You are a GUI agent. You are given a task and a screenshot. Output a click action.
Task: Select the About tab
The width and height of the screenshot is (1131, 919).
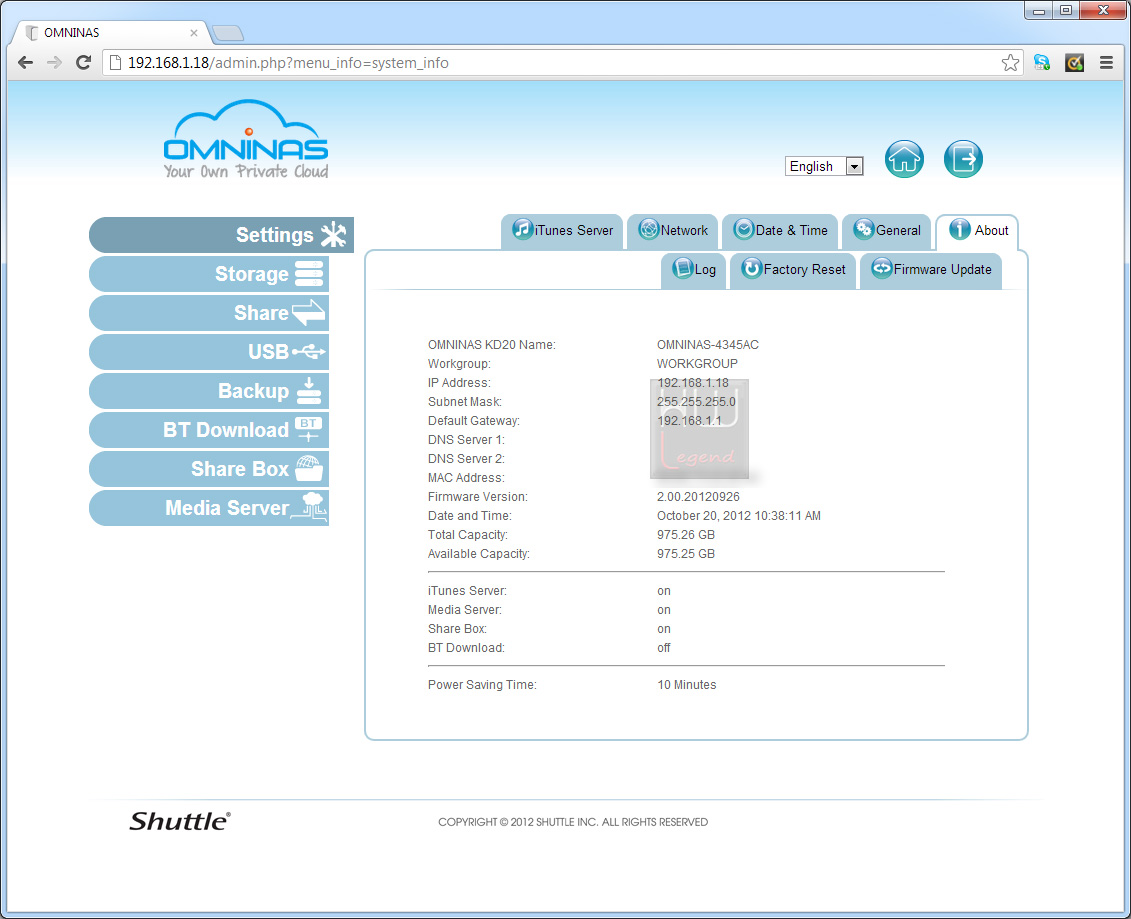[977, 231]
